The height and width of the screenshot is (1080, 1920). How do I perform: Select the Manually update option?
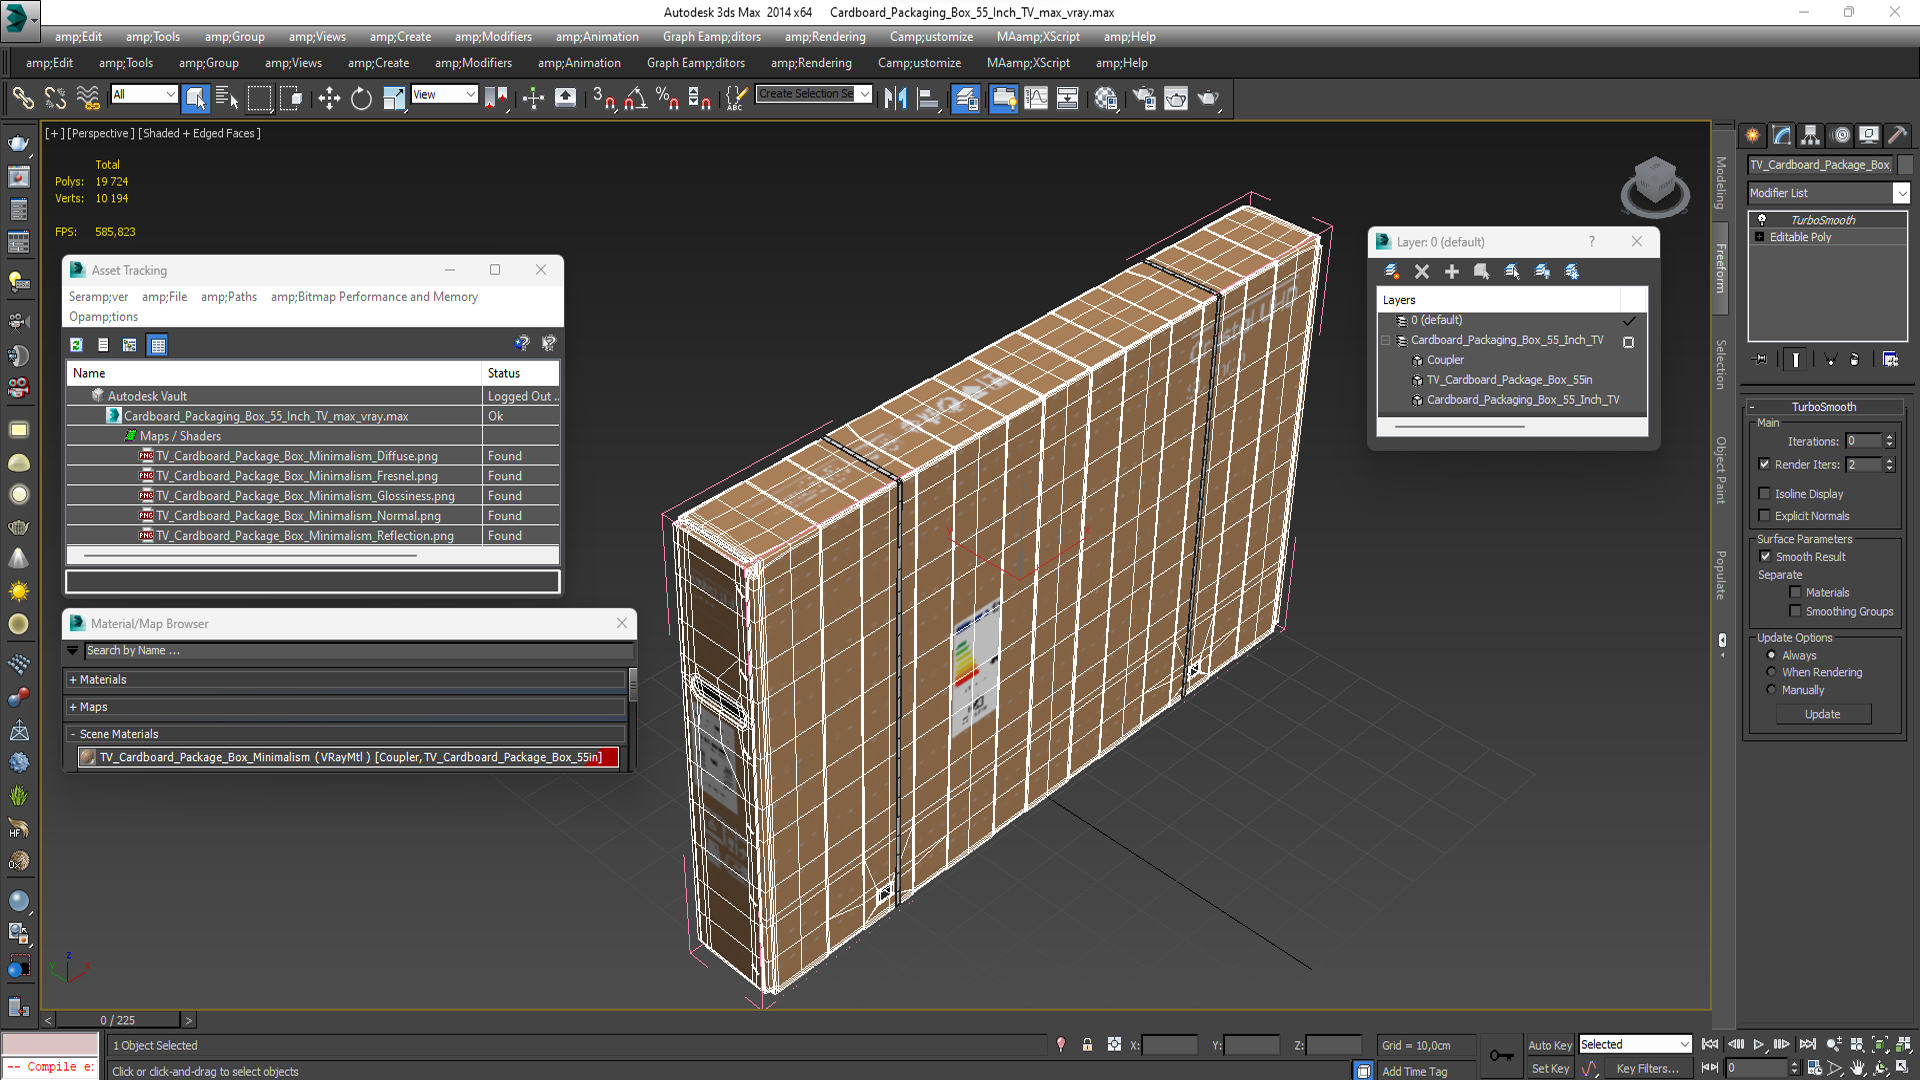(x=1771, y=690)
